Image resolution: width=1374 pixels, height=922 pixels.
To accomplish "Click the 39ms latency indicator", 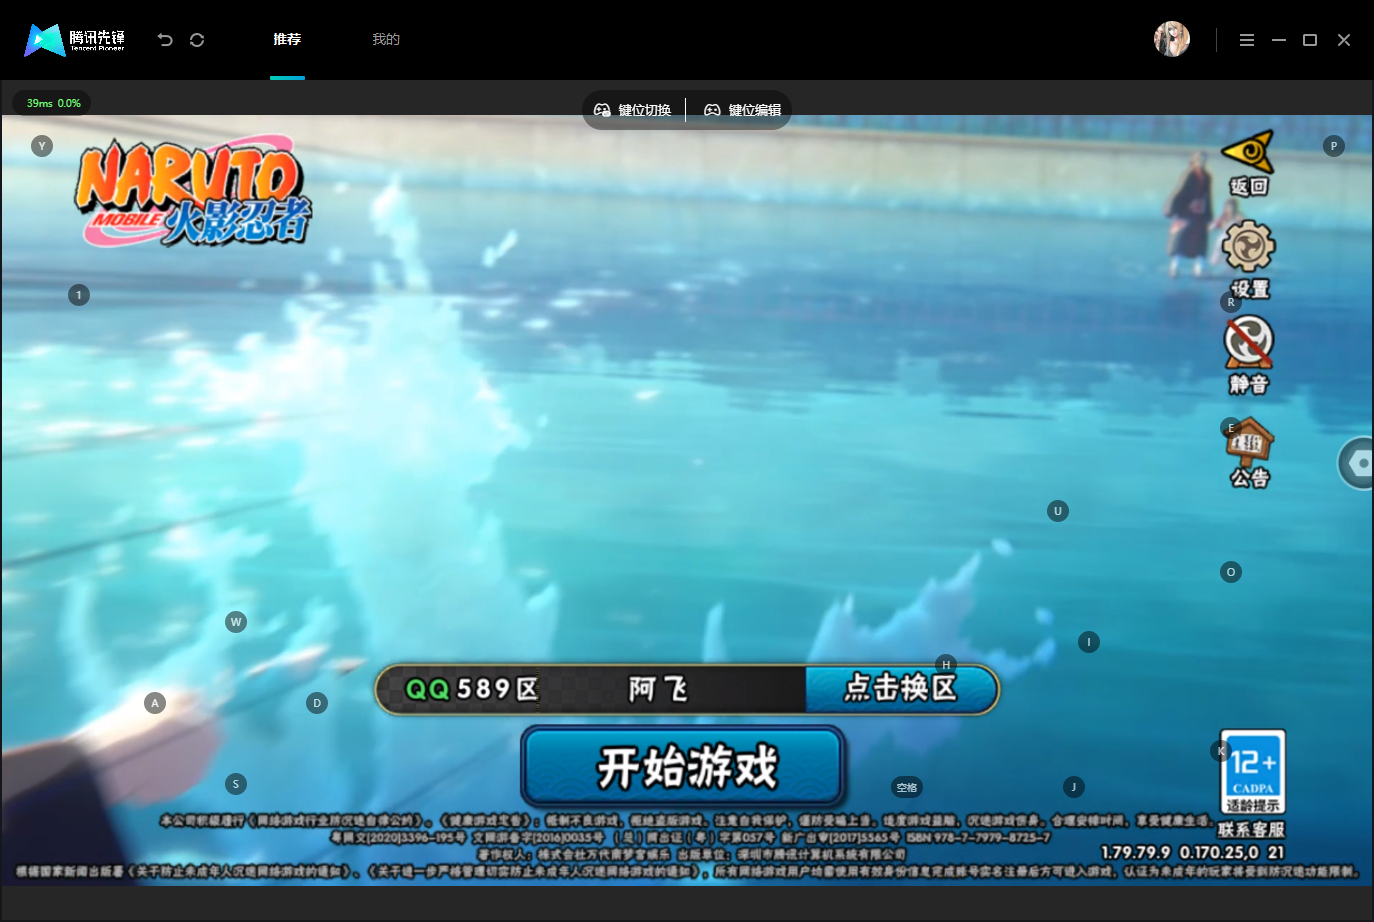I will (x=53, y=103).
